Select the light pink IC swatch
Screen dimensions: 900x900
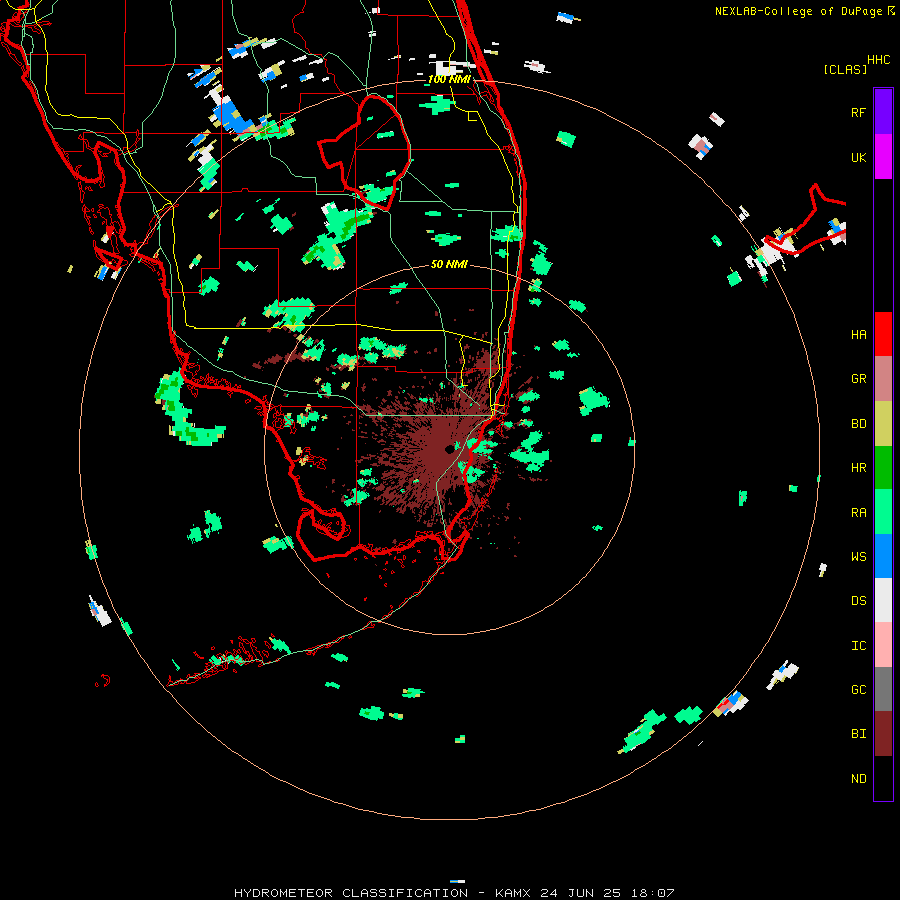tap(883, 645)
